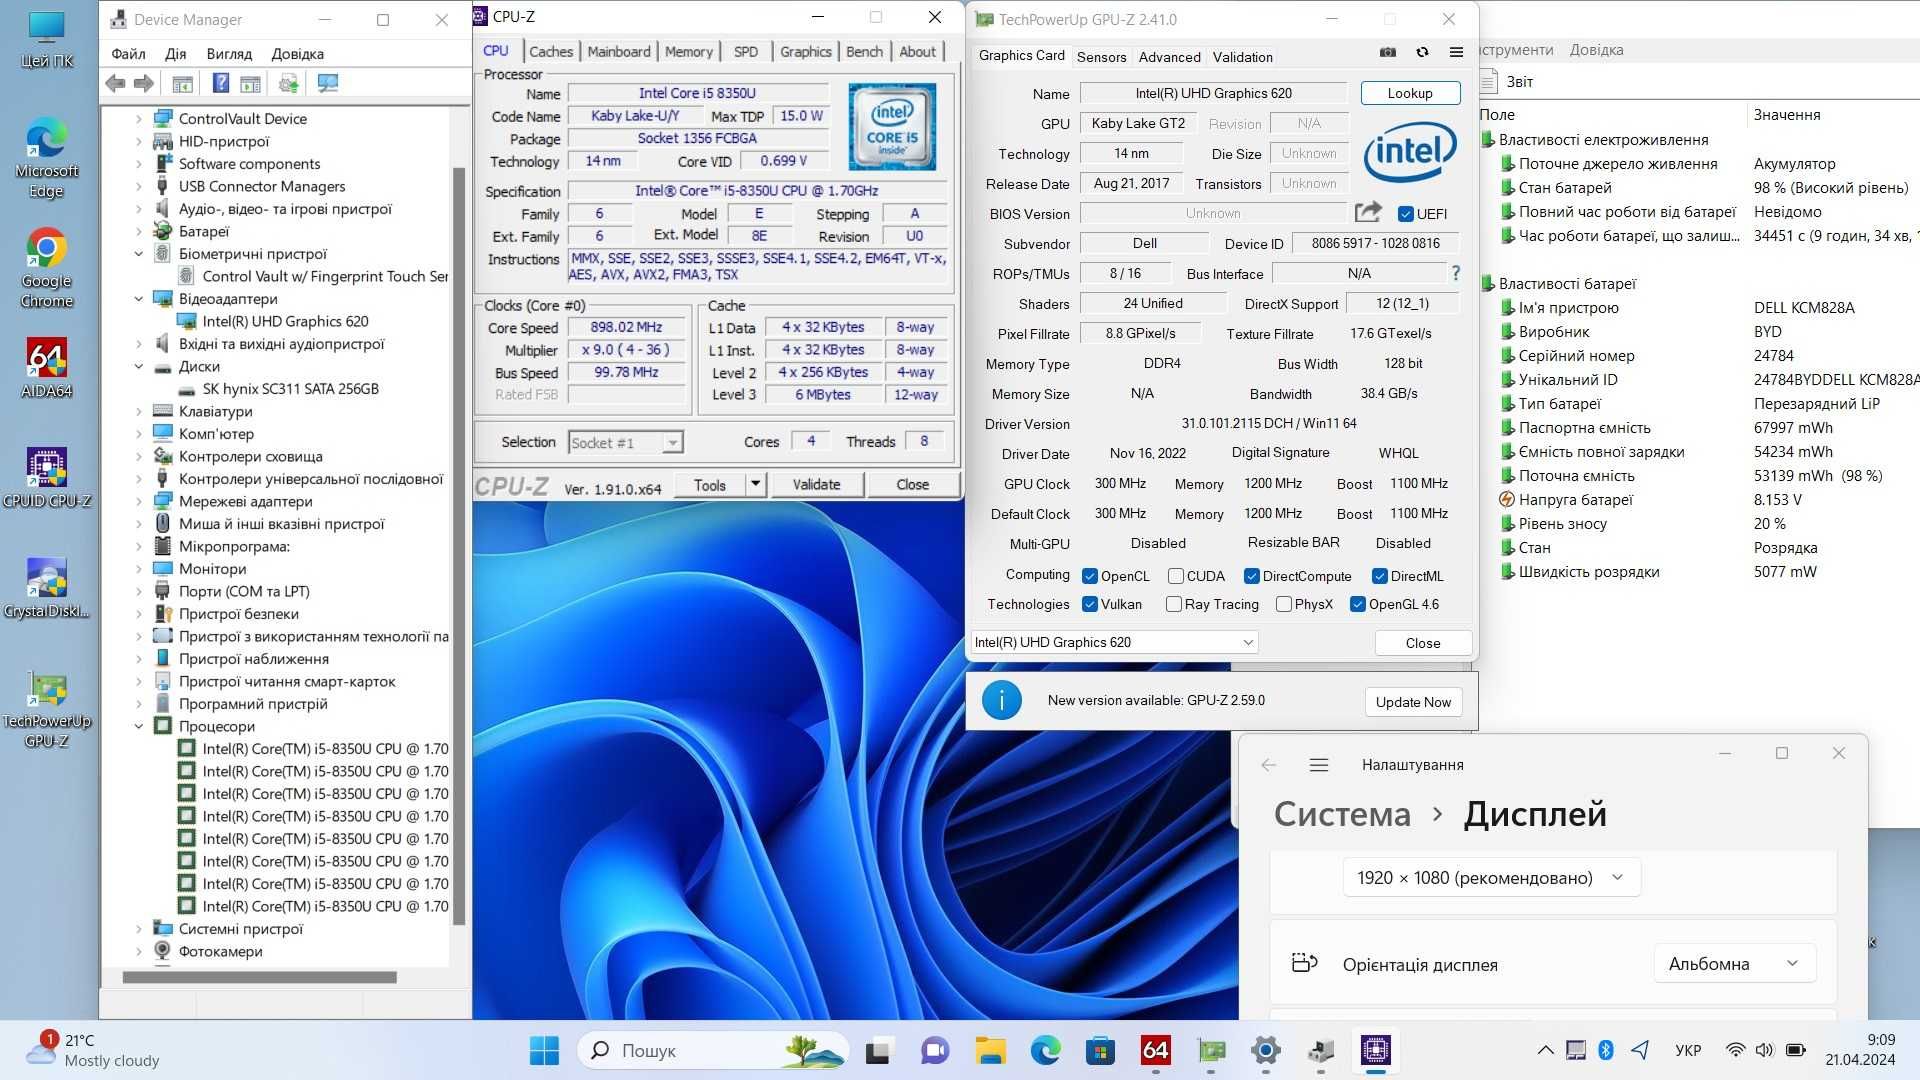Viewport: 1920px width, 1080px height.
Task: Toggle Vulkan checkbox in GPU-Z
Action: (x=1090, y=604)
